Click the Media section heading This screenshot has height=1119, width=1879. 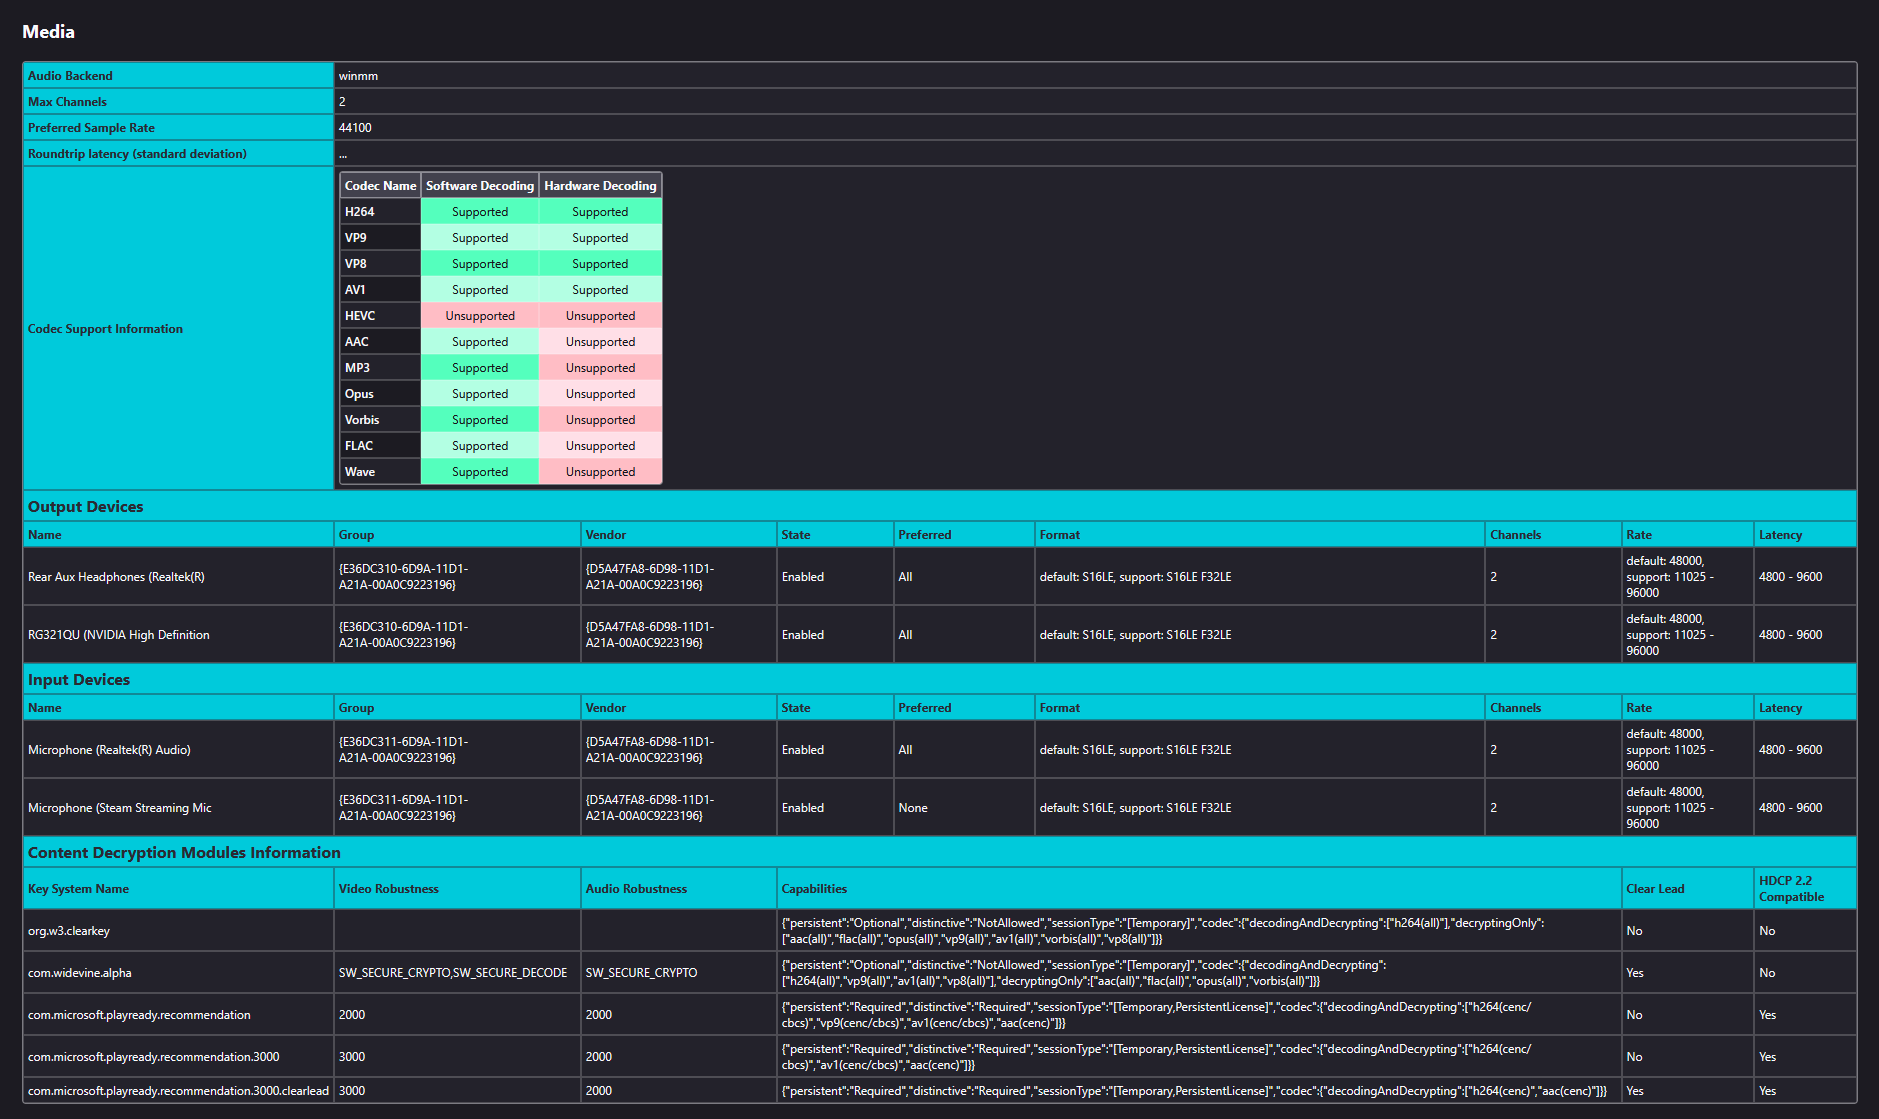click(x=48, y=32)
